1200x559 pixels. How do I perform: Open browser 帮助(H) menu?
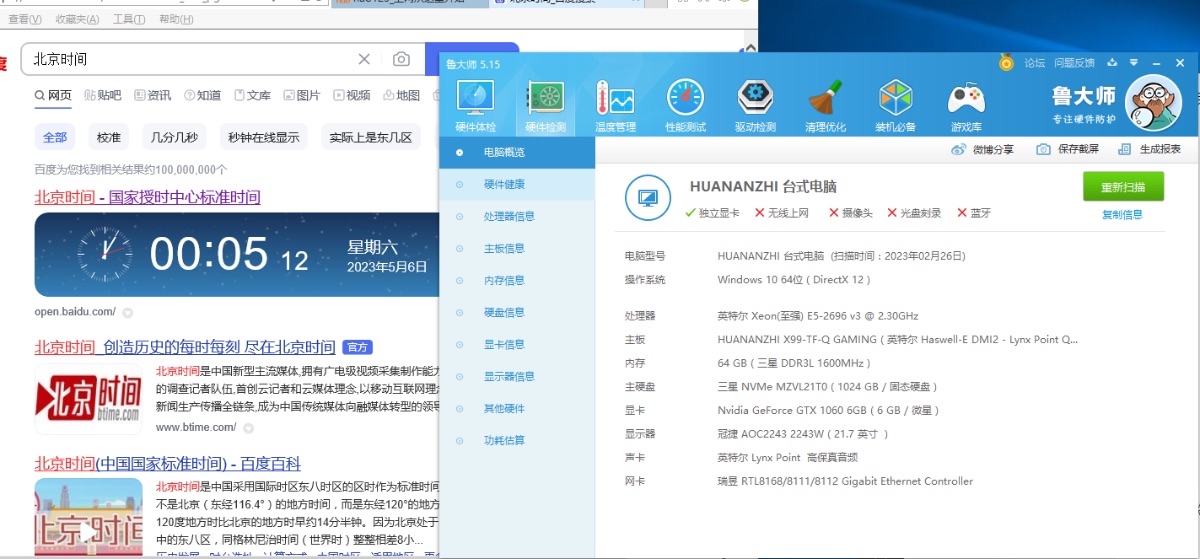point(177,19)
